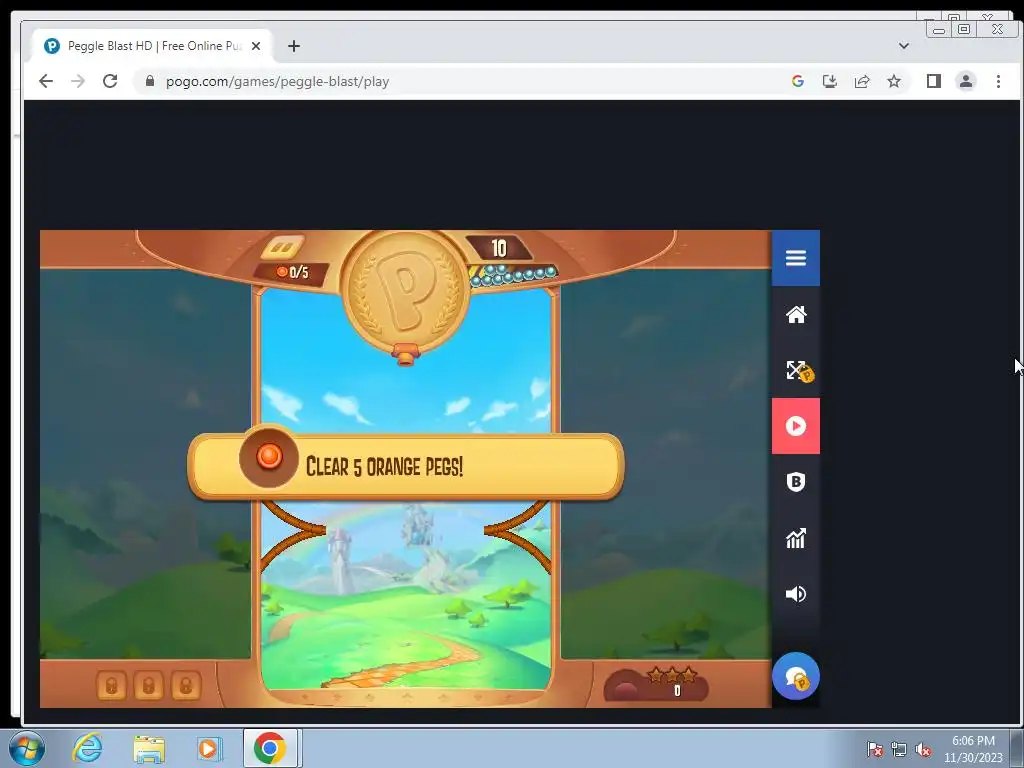
Task: Click the muted volume tray icon
Action: coord(923,750)
